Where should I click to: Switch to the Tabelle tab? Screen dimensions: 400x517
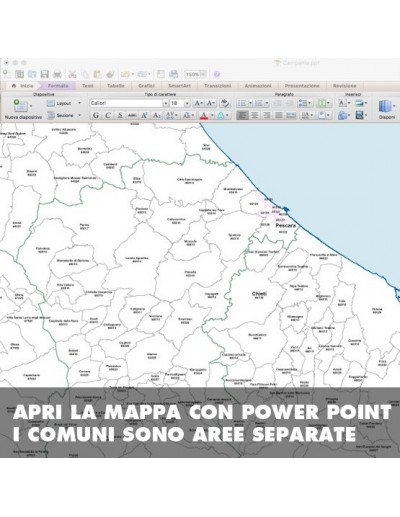tap(116, 86)
